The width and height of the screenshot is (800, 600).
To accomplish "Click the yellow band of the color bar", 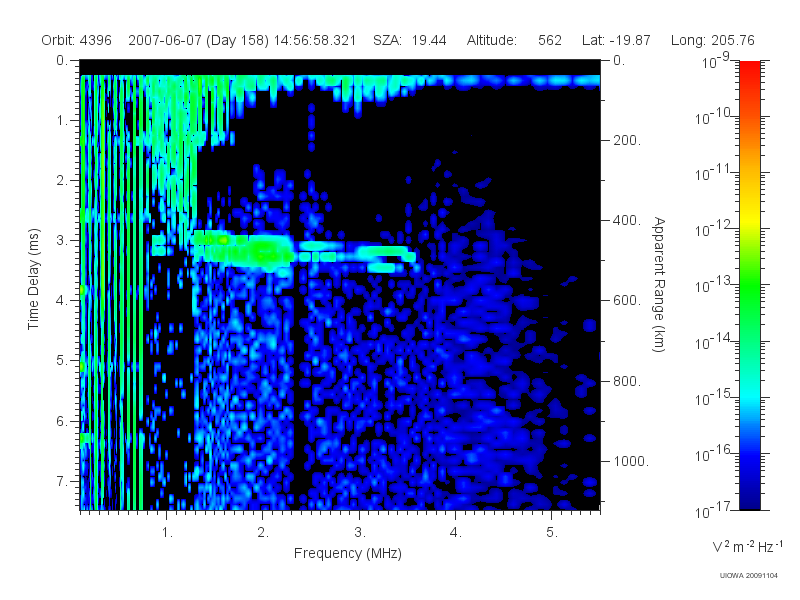I will click(749, 217).
